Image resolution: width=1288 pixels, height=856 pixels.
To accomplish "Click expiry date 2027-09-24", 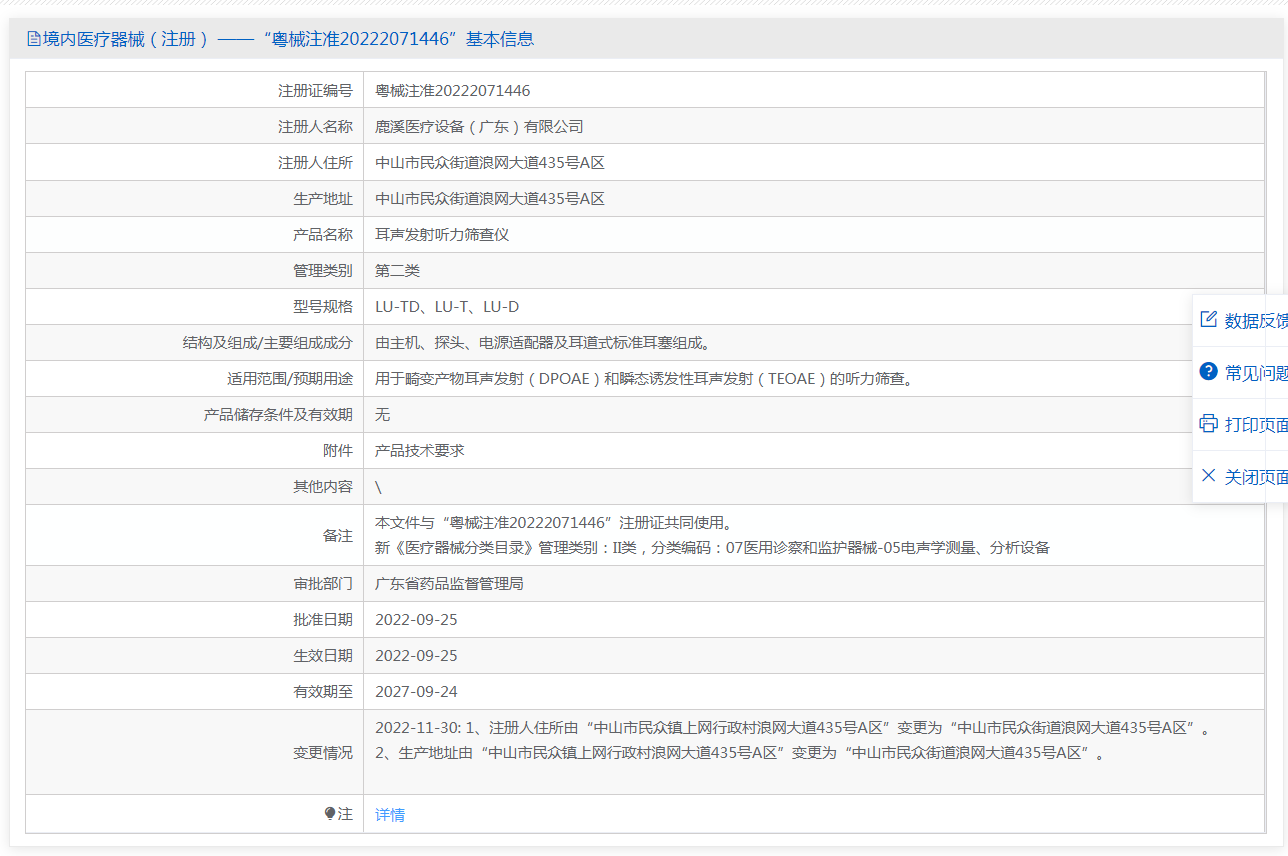I will coord(416,692).
